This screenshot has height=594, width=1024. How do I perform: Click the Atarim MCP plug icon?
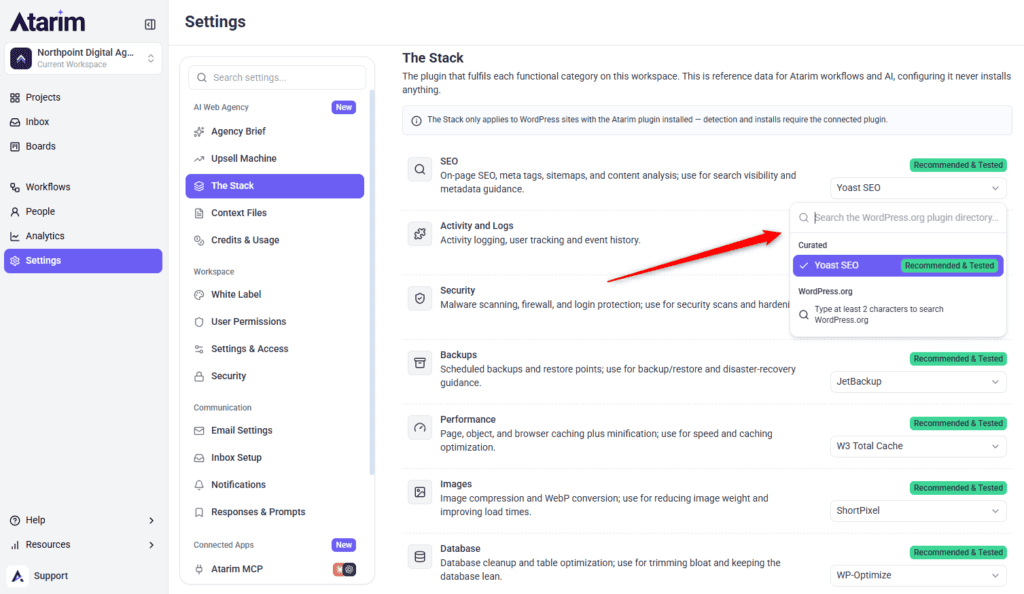click(199, 569)
